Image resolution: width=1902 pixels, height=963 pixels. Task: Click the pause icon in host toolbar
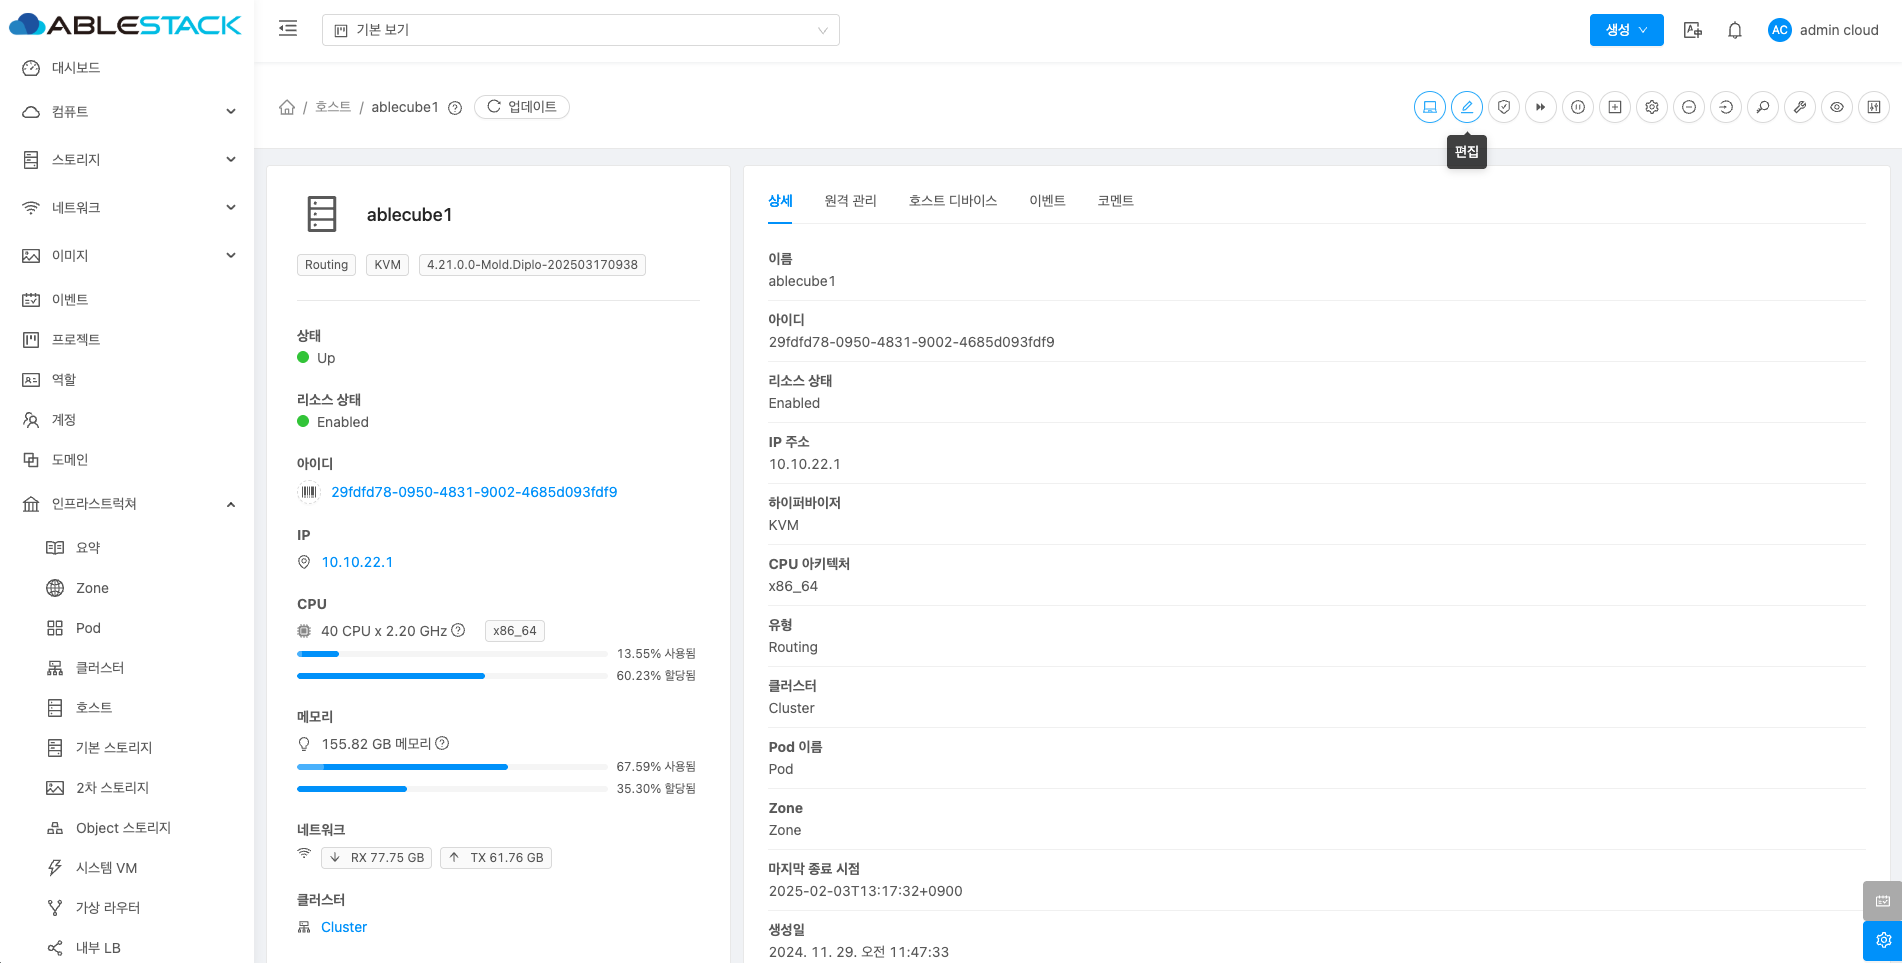[1577, 107]
